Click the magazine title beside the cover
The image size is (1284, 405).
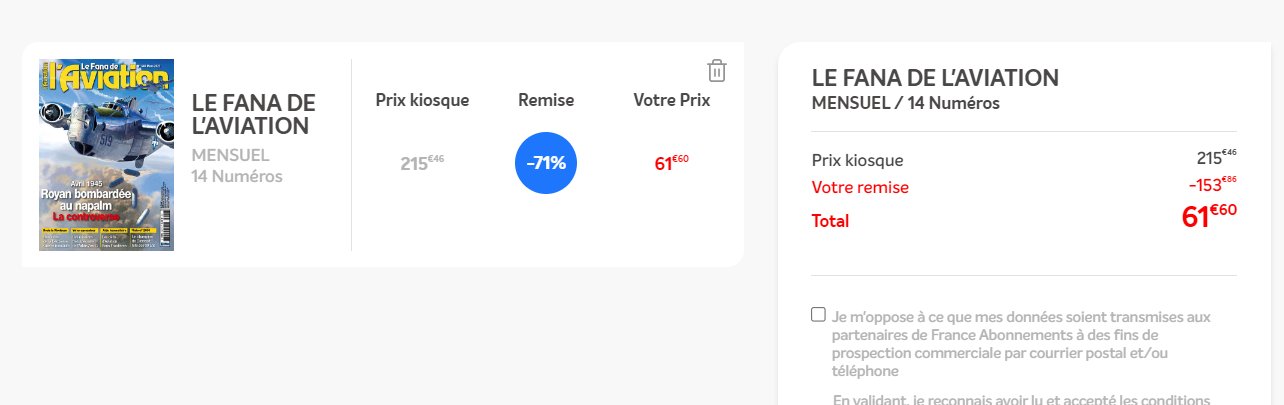254,114
